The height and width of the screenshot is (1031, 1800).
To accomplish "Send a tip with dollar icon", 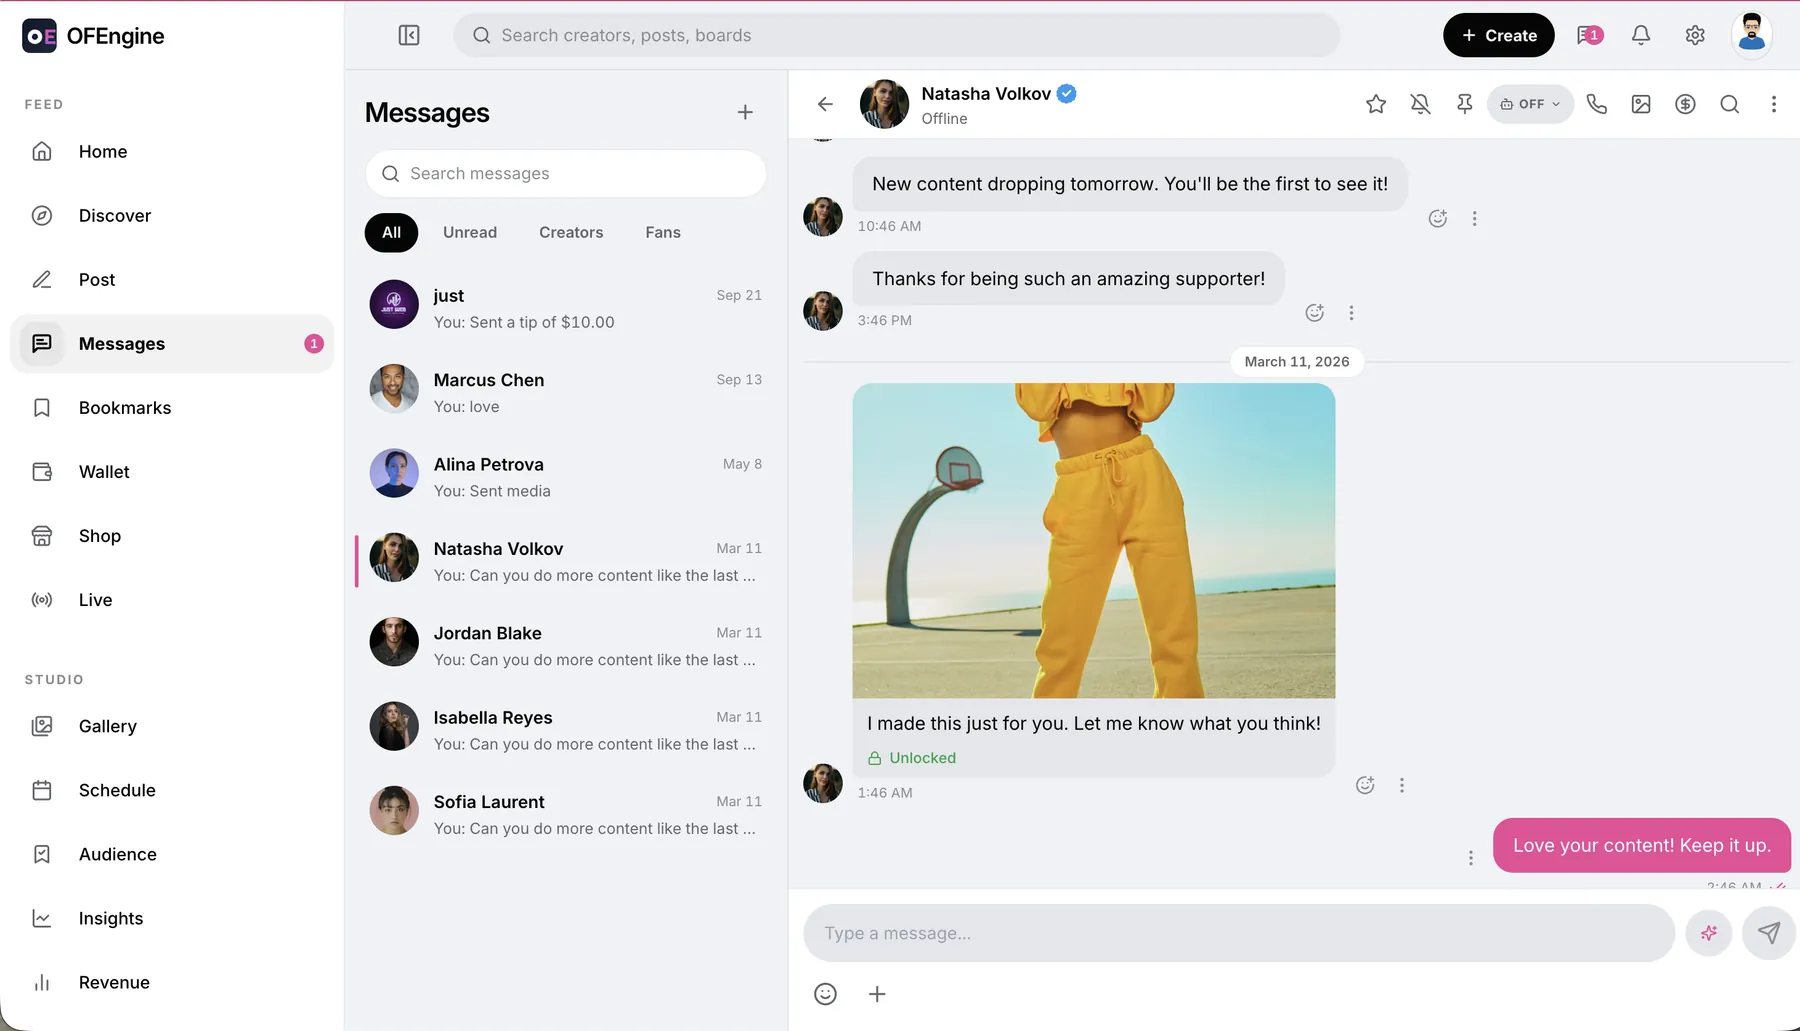I will point(1685,104).
